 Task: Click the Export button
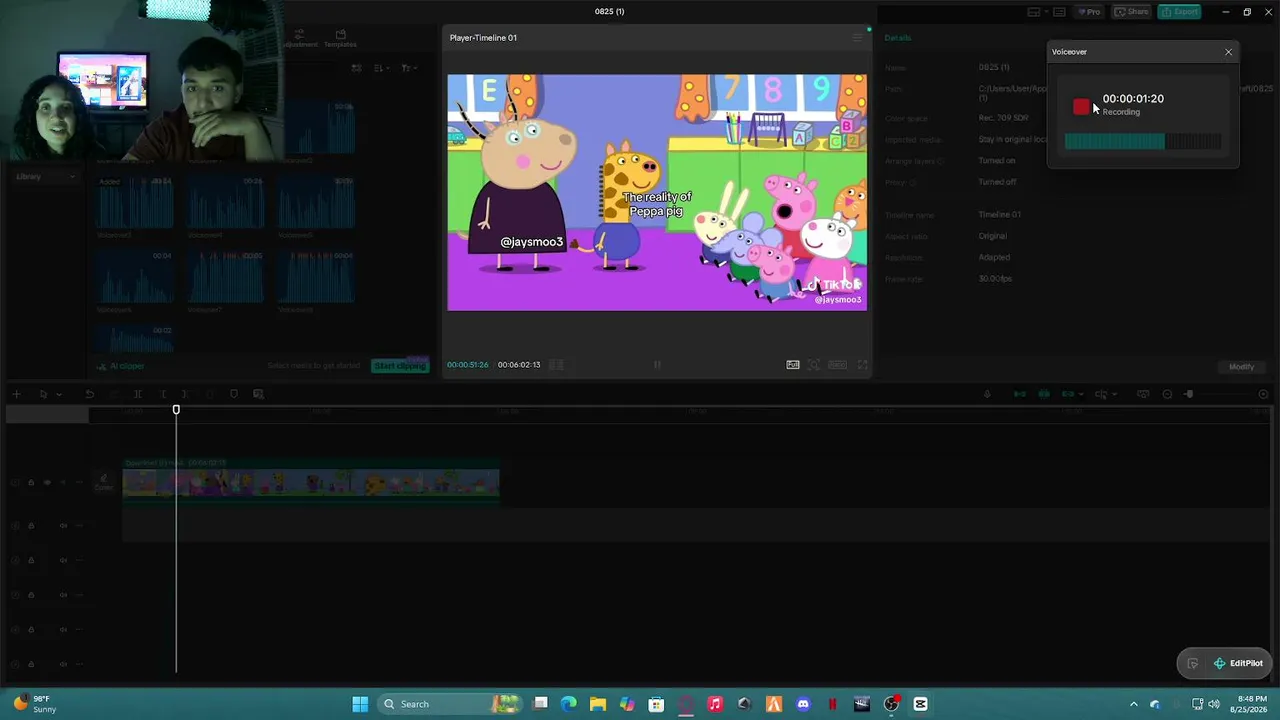pos(1180,12)
